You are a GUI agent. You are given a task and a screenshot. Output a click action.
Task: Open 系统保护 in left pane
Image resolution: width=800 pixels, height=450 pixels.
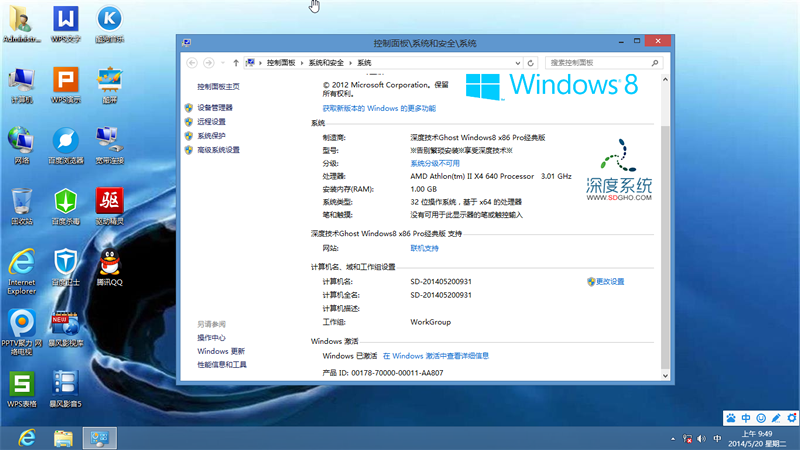pos(211,136)
